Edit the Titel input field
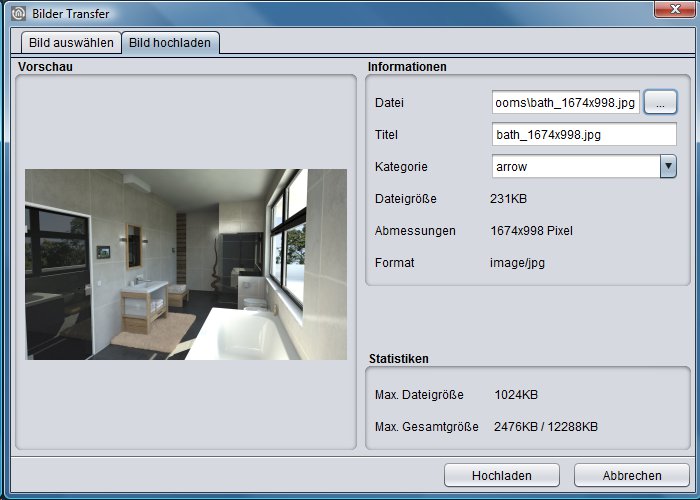700x500 pixels. (584, 134)
